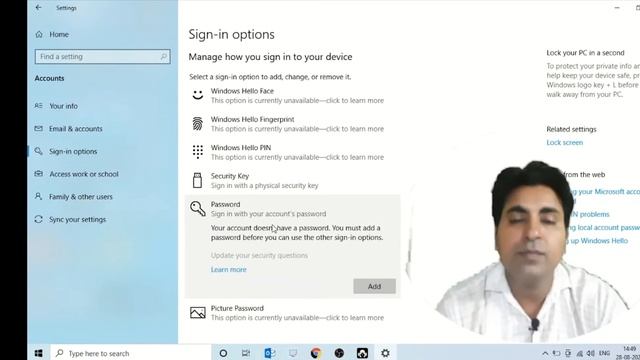Click the Windows Hello Face smiley icon

(x=198, y=96)
